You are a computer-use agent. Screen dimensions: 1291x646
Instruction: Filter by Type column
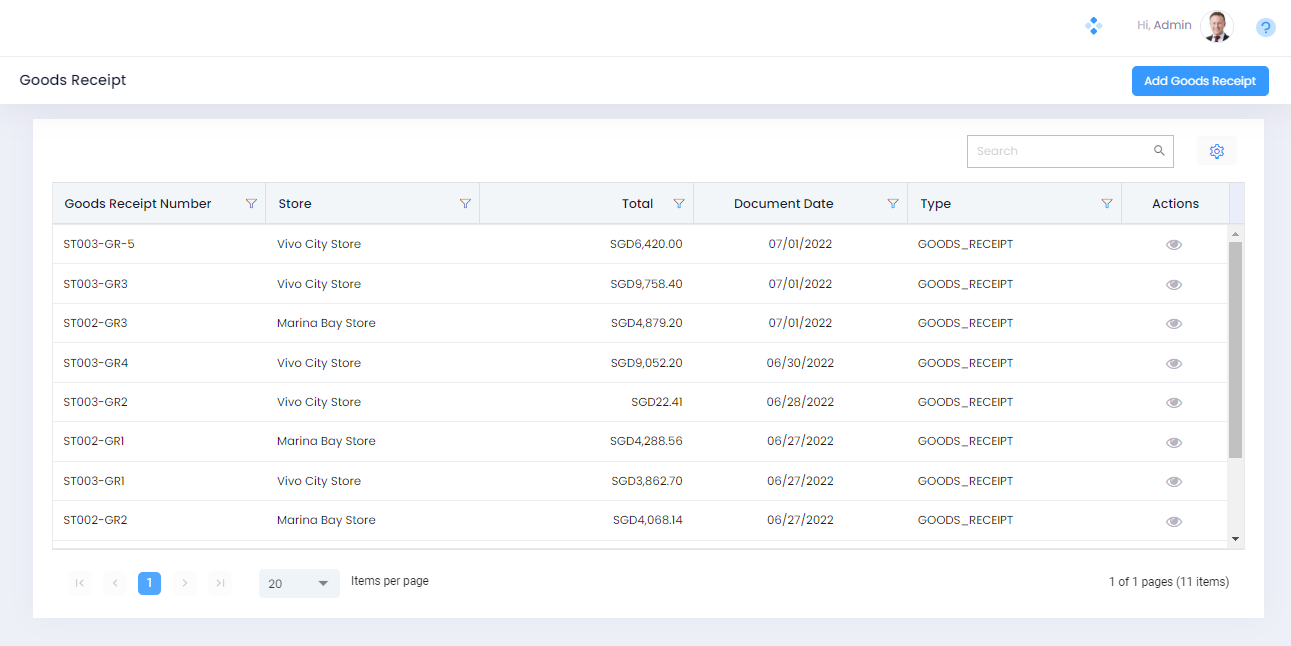pos(1107,203)
